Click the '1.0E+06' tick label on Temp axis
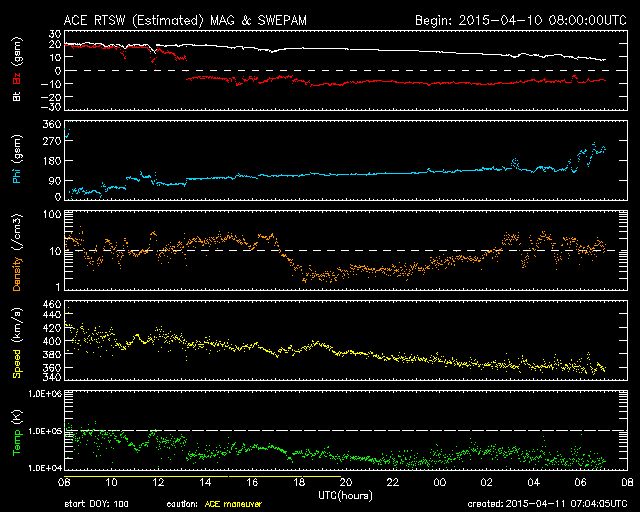This screenshot has height=512, width=640. (x=45, y=393)
